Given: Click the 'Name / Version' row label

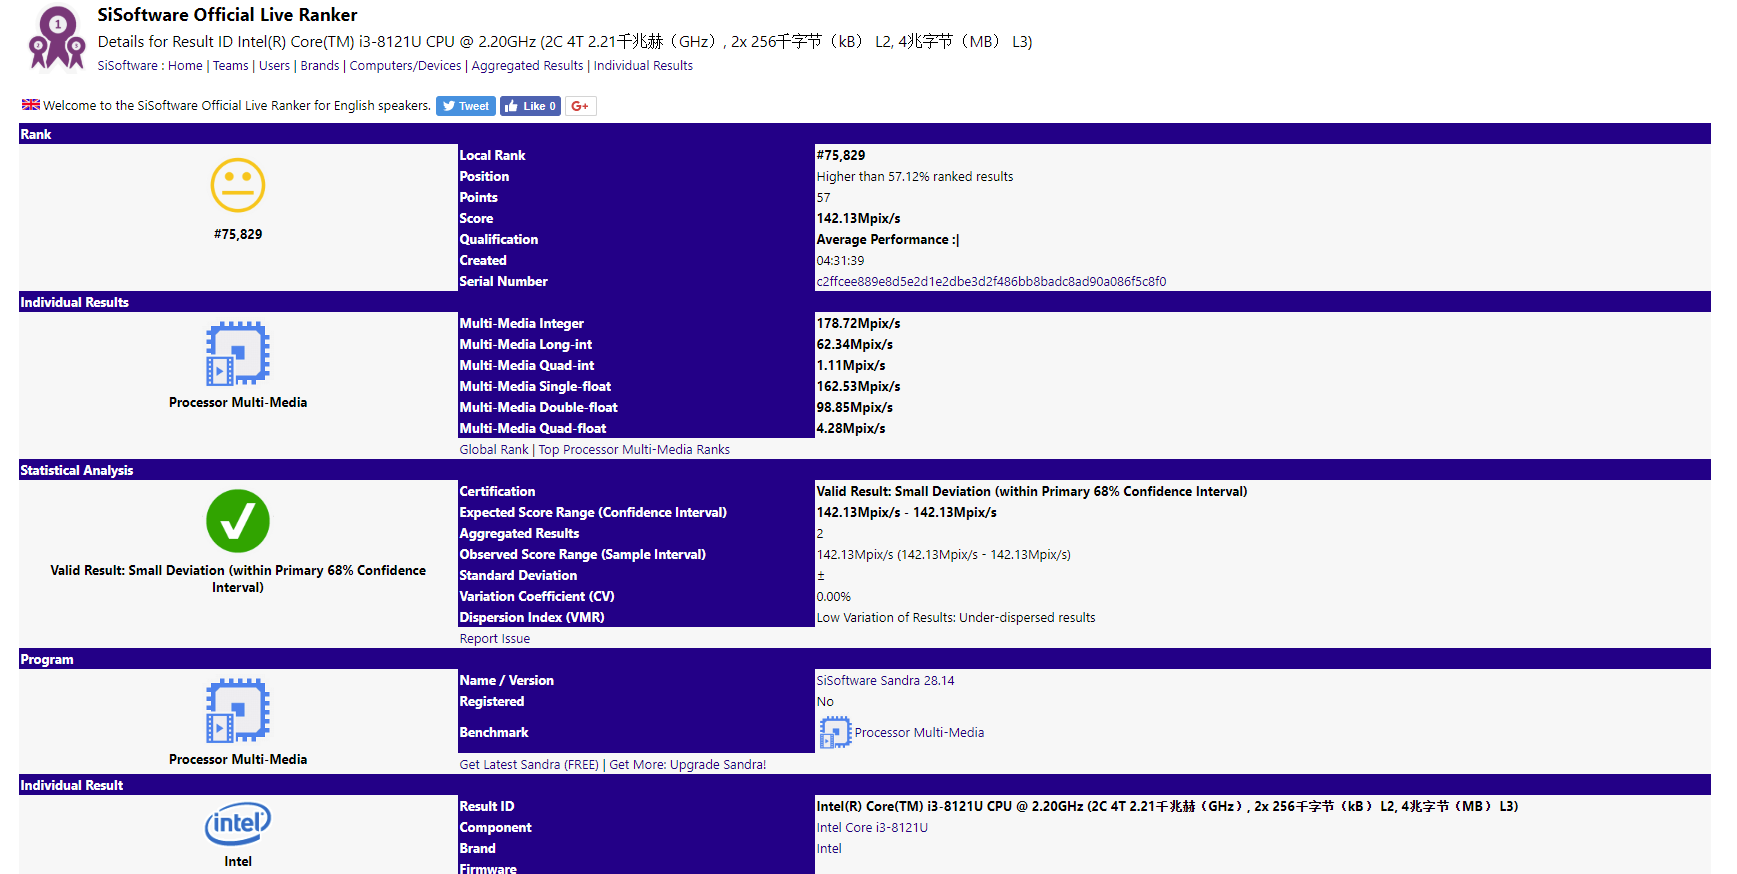Looking at the screenshot, I should point(506,681).
